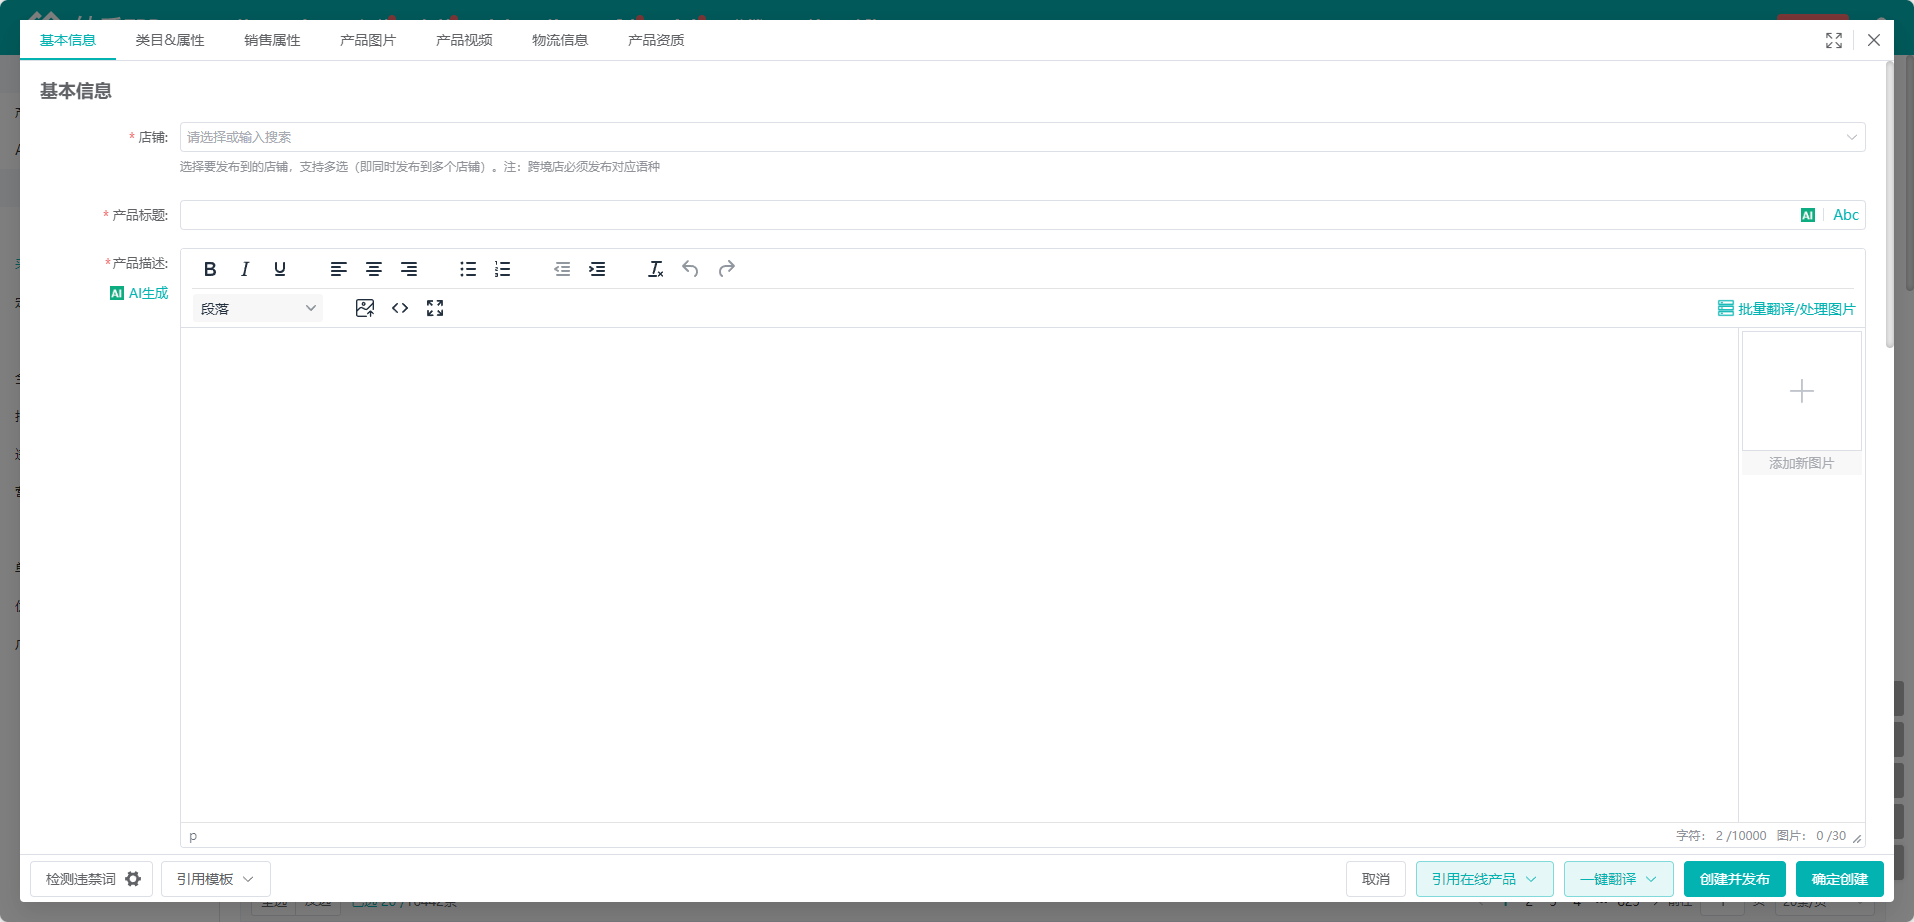Open the 店铺 store selection dropdown
The width and height of the screenshot is (1914, 922).
click(x=1022, y=137)
